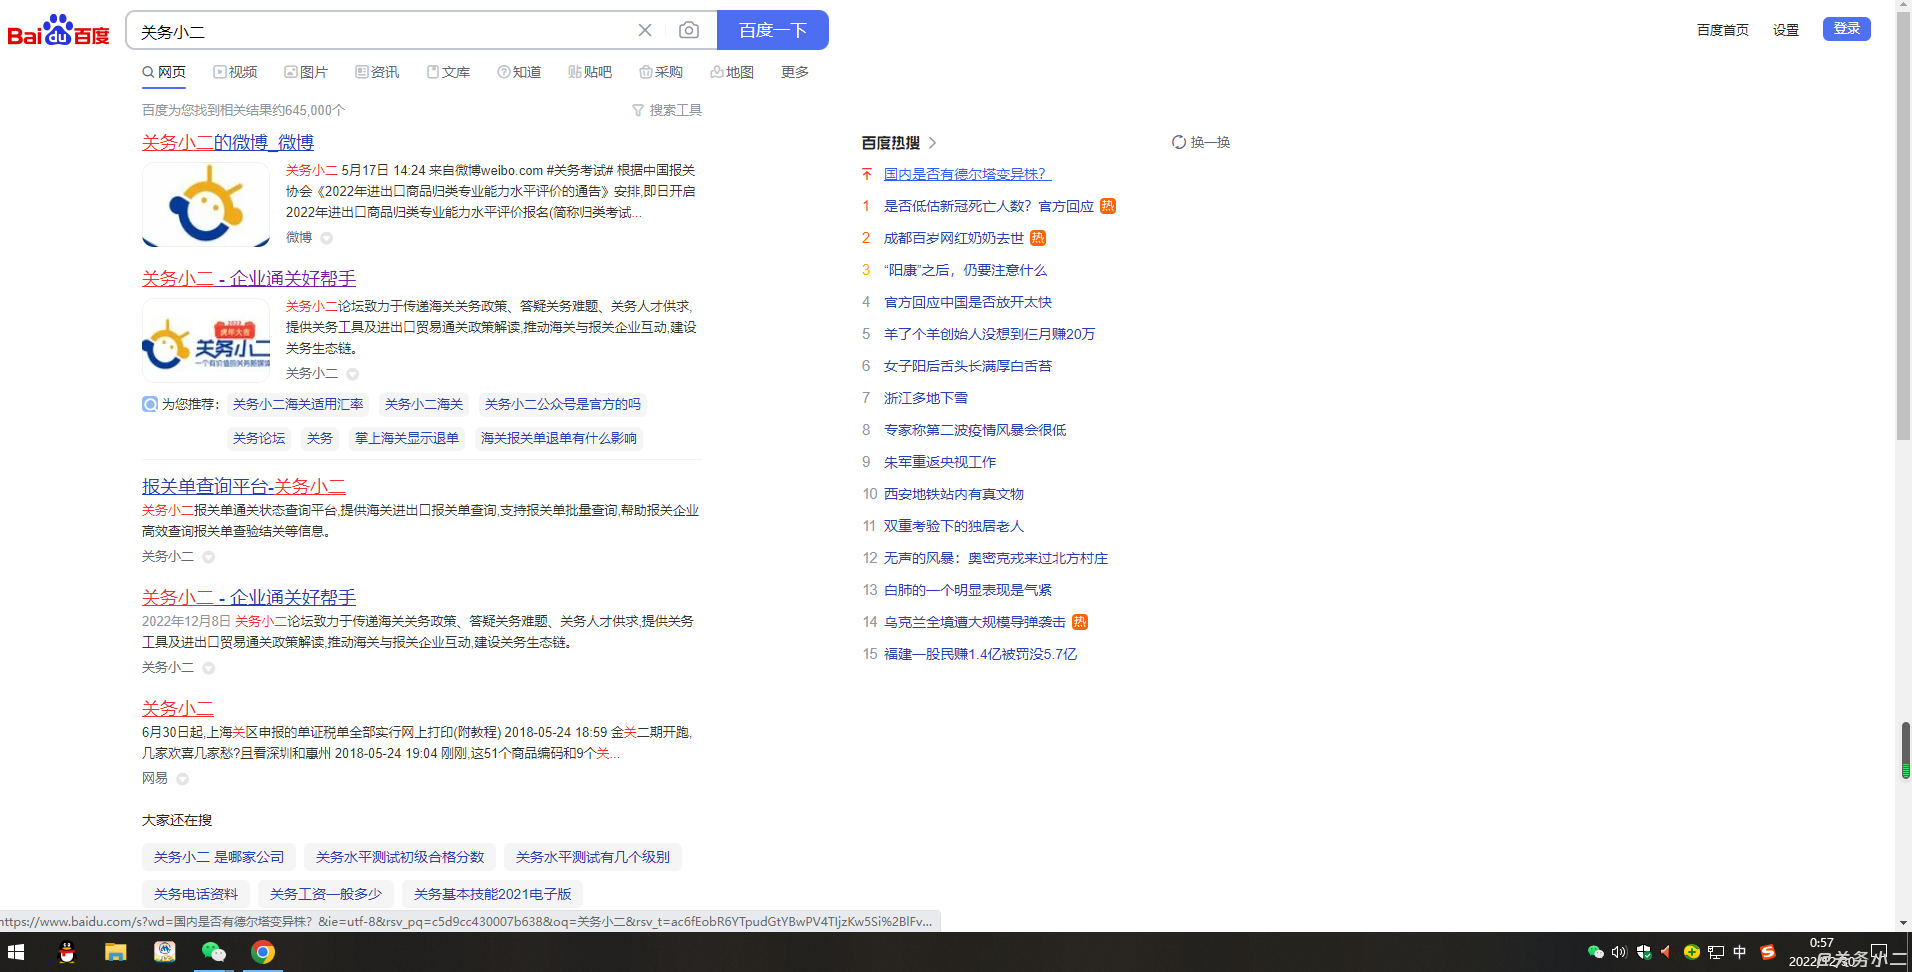
Task: Switch to Chrome in the taskbar
Action: 263,952
